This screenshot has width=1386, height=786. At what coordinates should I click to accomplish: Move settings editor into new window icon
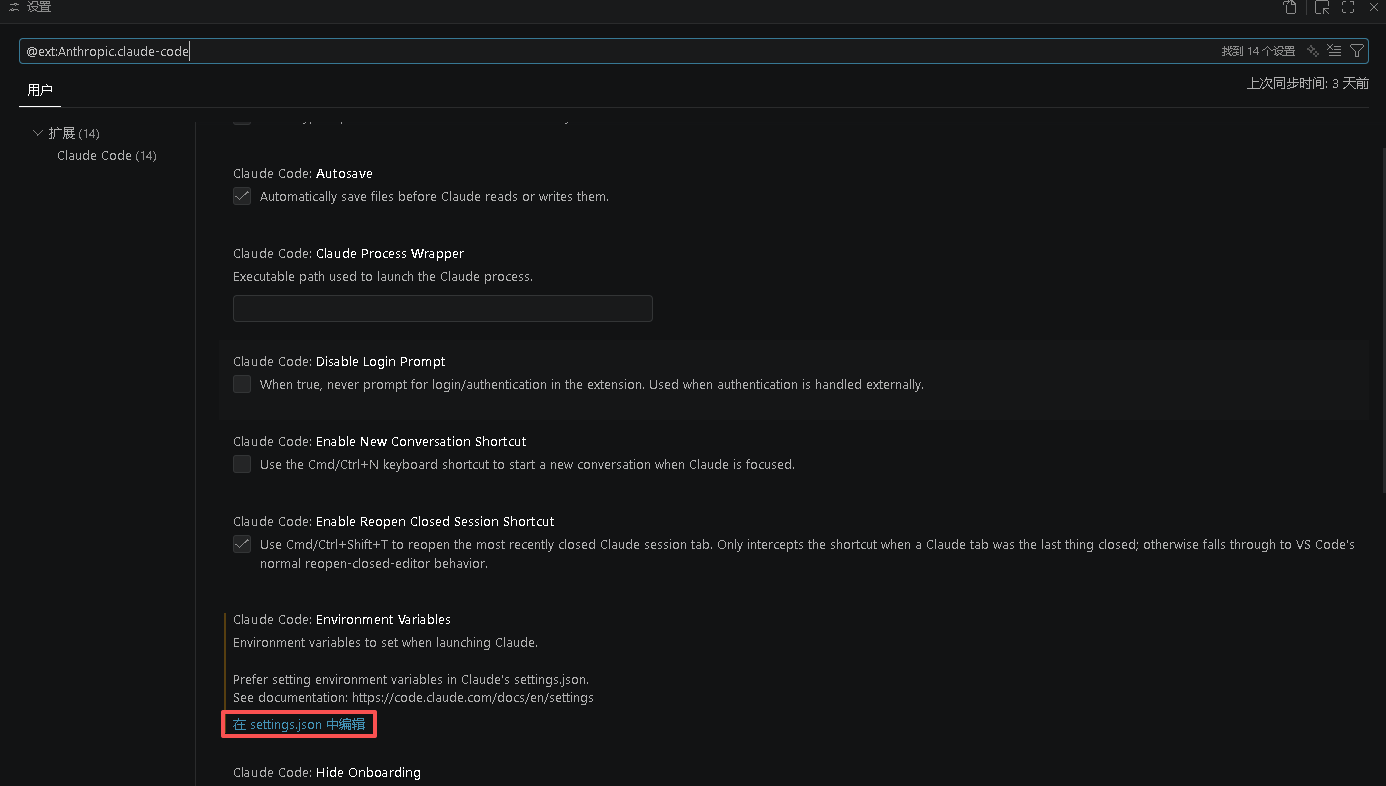pyautogui.click(x=1322, y=7)
